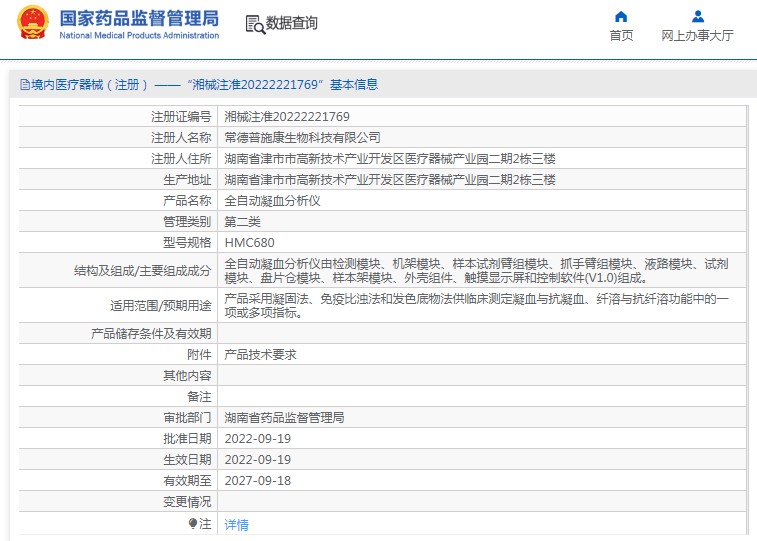Click National Medical Products Administration text
Viewport: 757px width, 541px height.
tap(139, 35)
